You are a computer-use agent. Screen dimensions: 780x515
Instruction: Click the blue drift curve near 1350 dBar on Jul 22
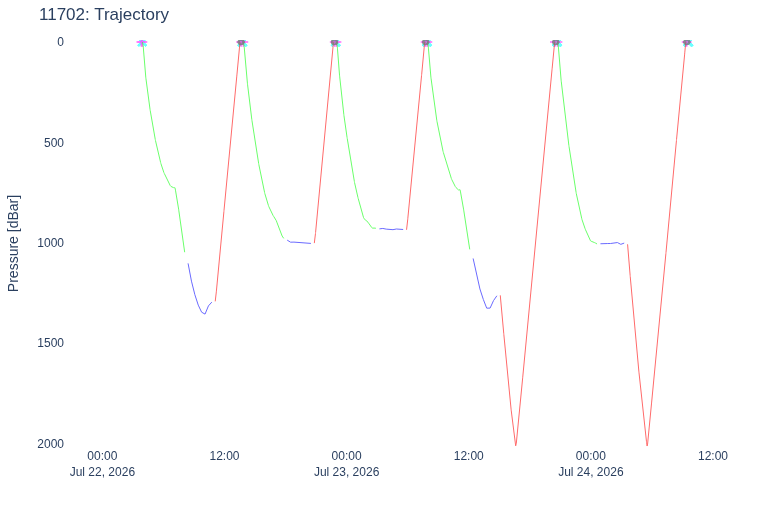click(x=203, y=313)
